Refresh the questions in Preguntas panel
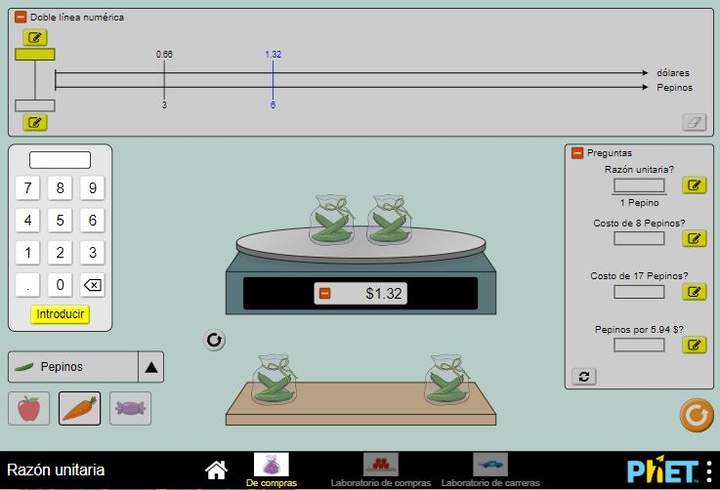The height and width of the screenshot is (490, 720). 584,376
